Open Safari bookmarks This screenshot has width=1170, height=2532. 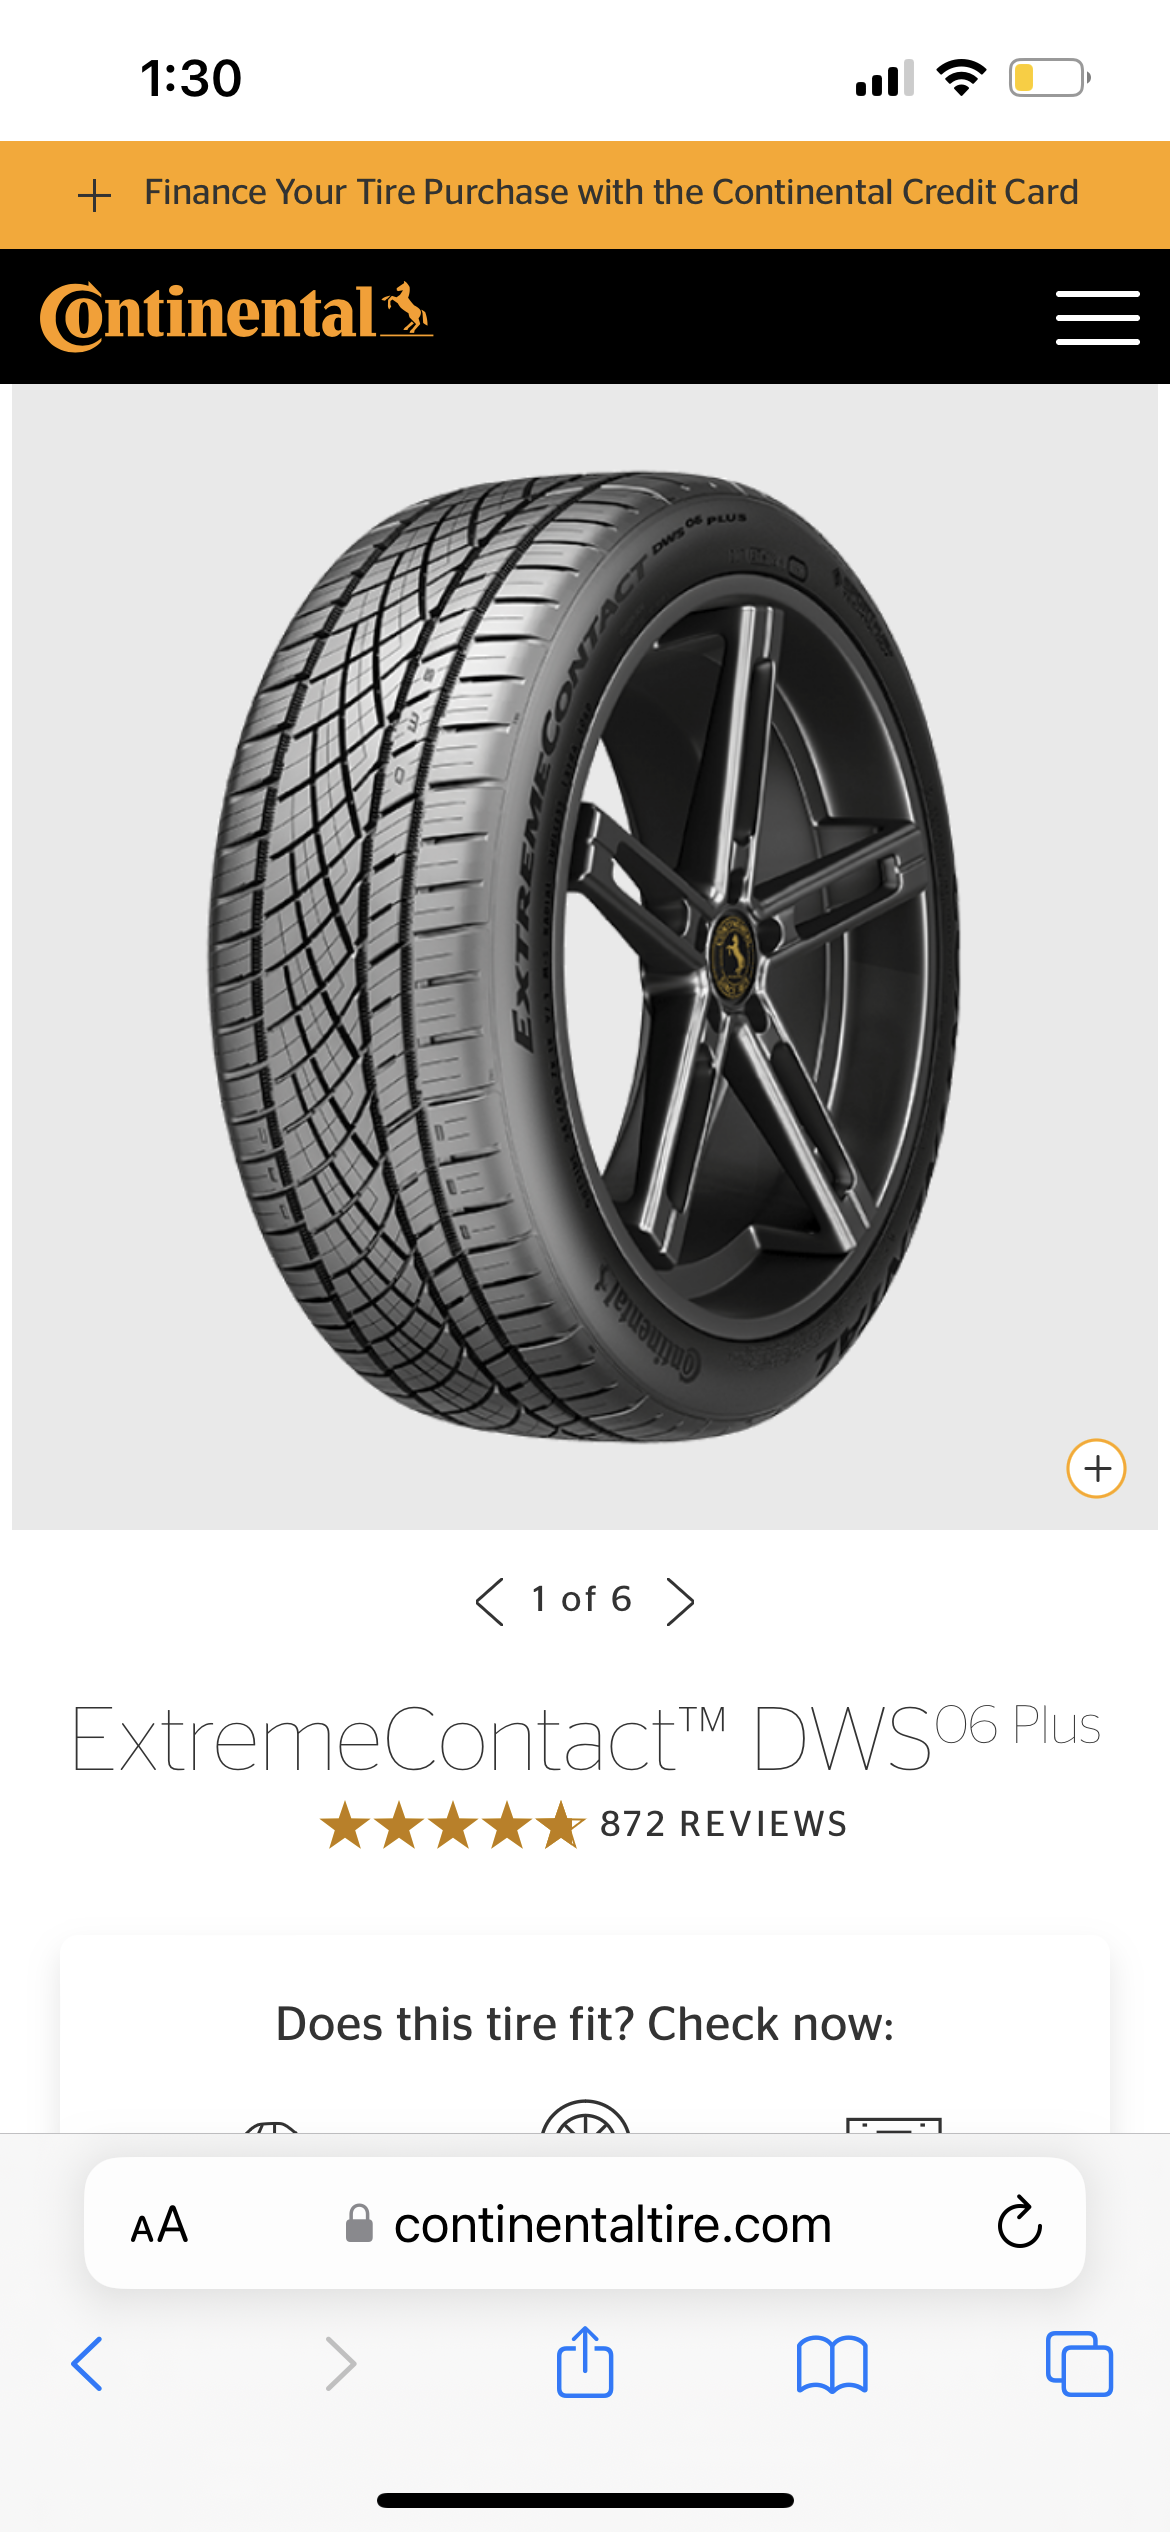click(832, 2364)
